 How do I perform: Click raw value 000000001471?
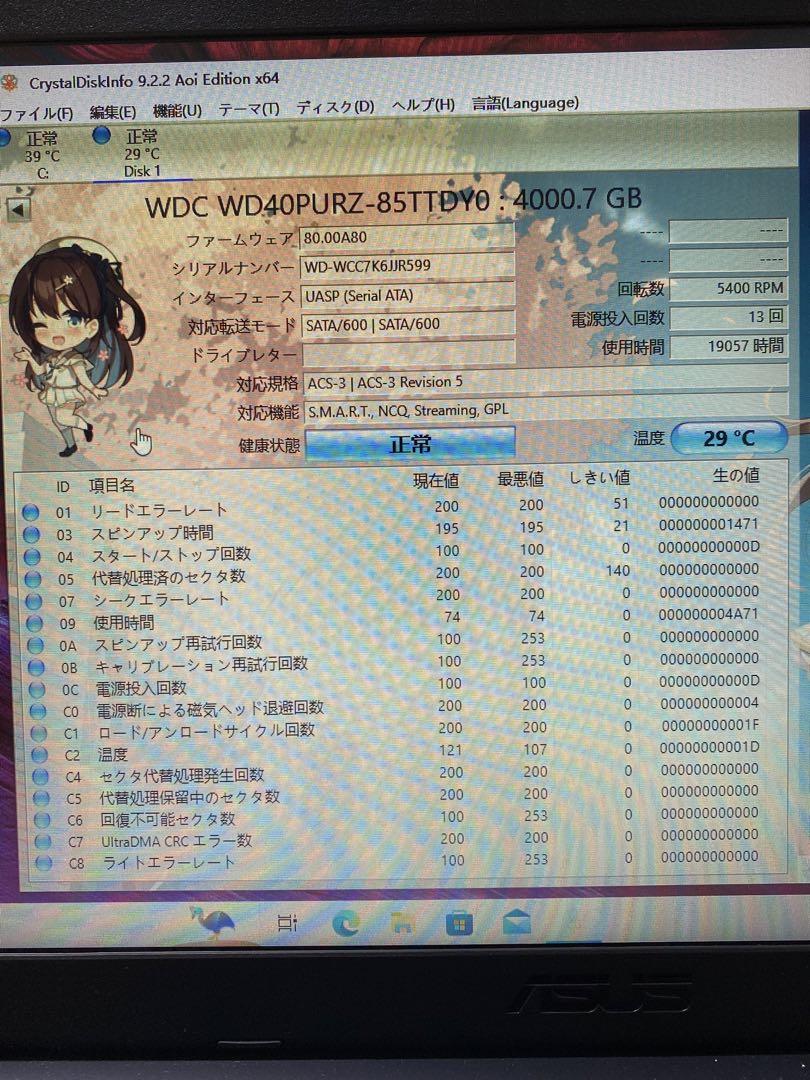pyautogui.click(x=709, y=525)
